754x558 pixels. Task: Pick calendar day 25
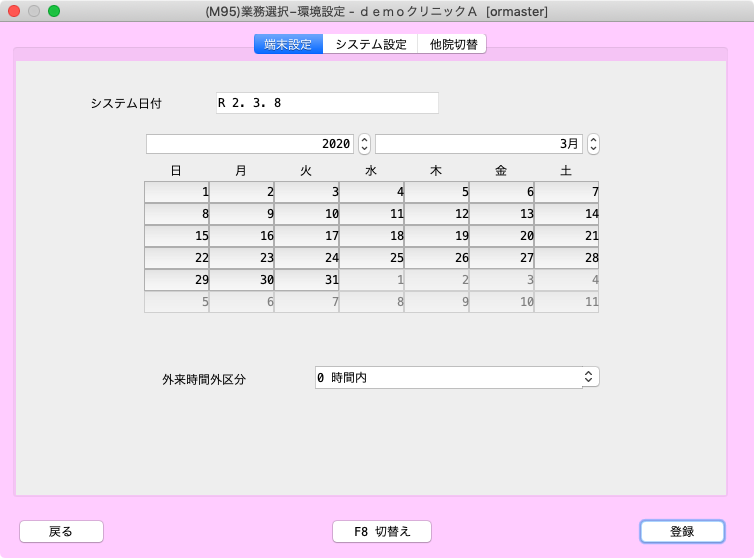(x=372, y=258)
